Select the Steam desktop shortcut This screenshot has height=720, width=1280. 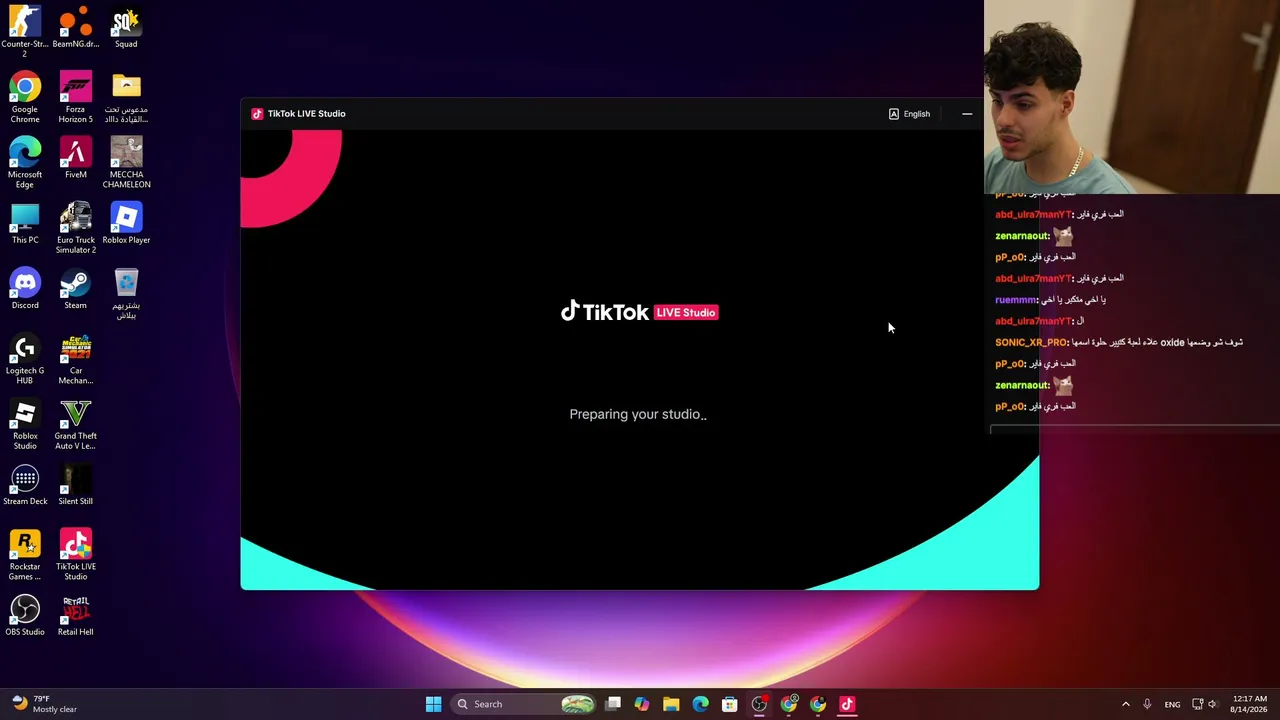coord(75,289)
